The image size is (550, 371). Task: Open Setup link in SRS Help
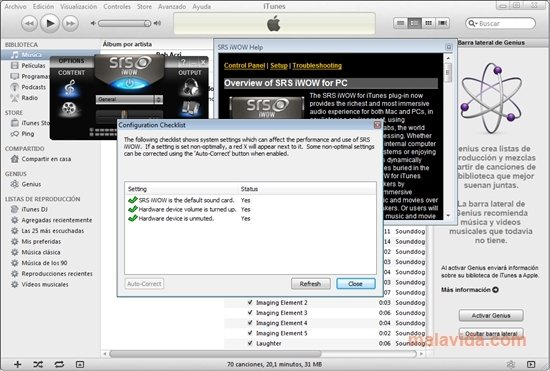pos(279,66)
